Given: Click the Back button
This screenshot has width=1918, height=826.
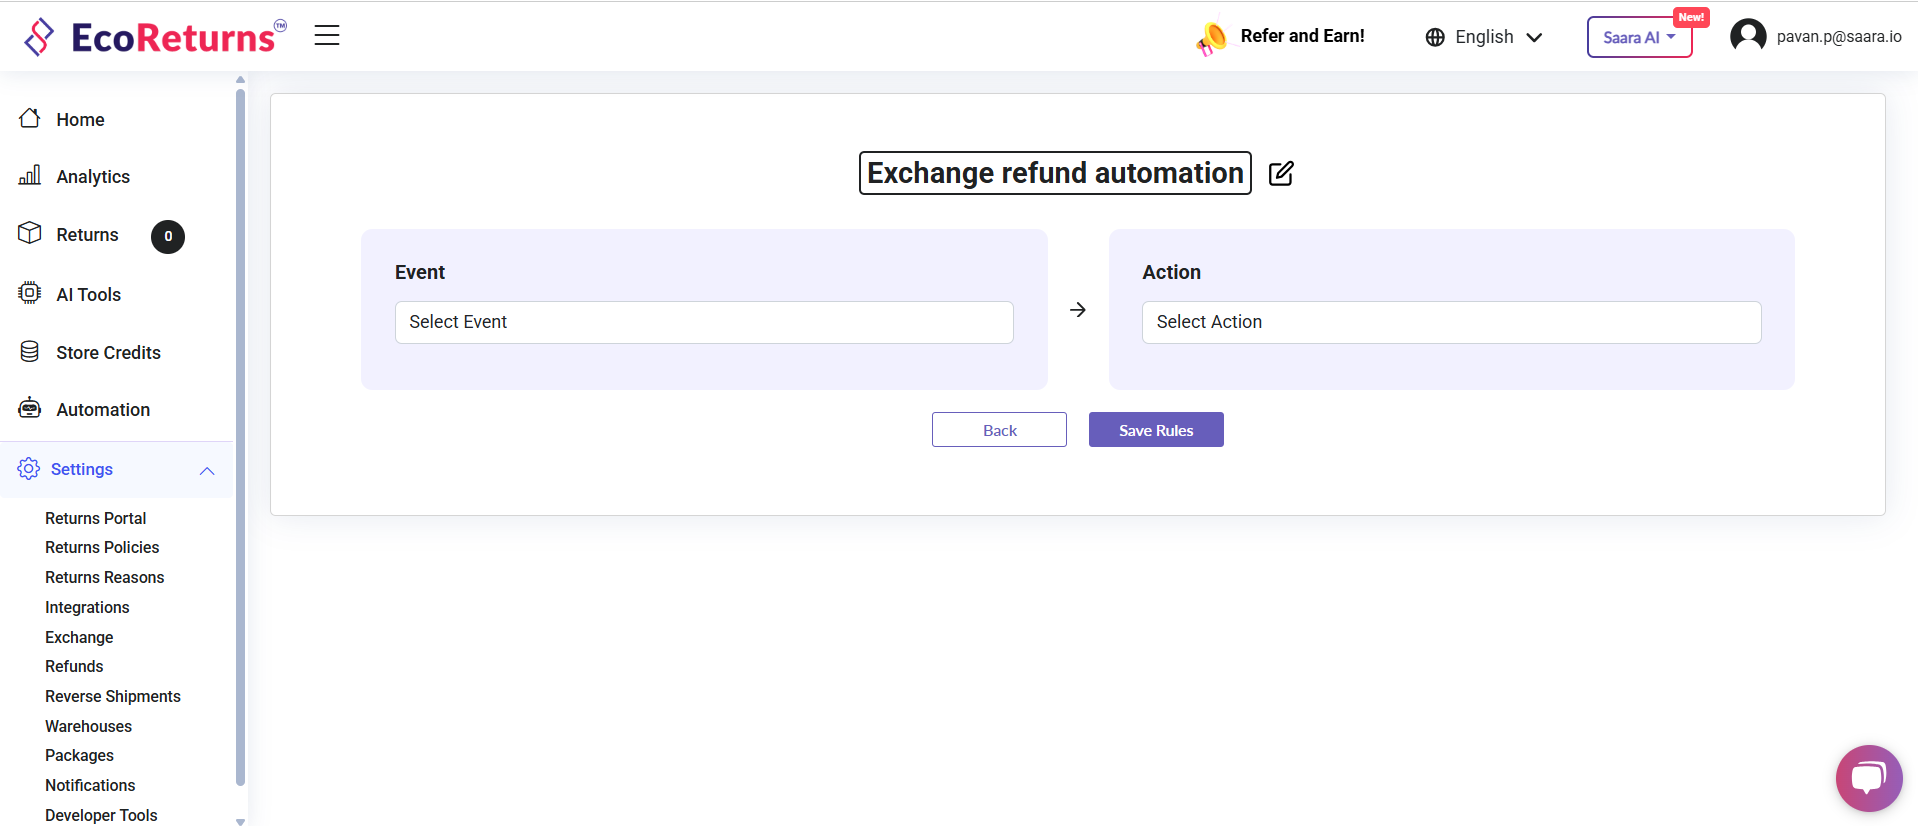Looking at the screenshot, I should 999,430.
